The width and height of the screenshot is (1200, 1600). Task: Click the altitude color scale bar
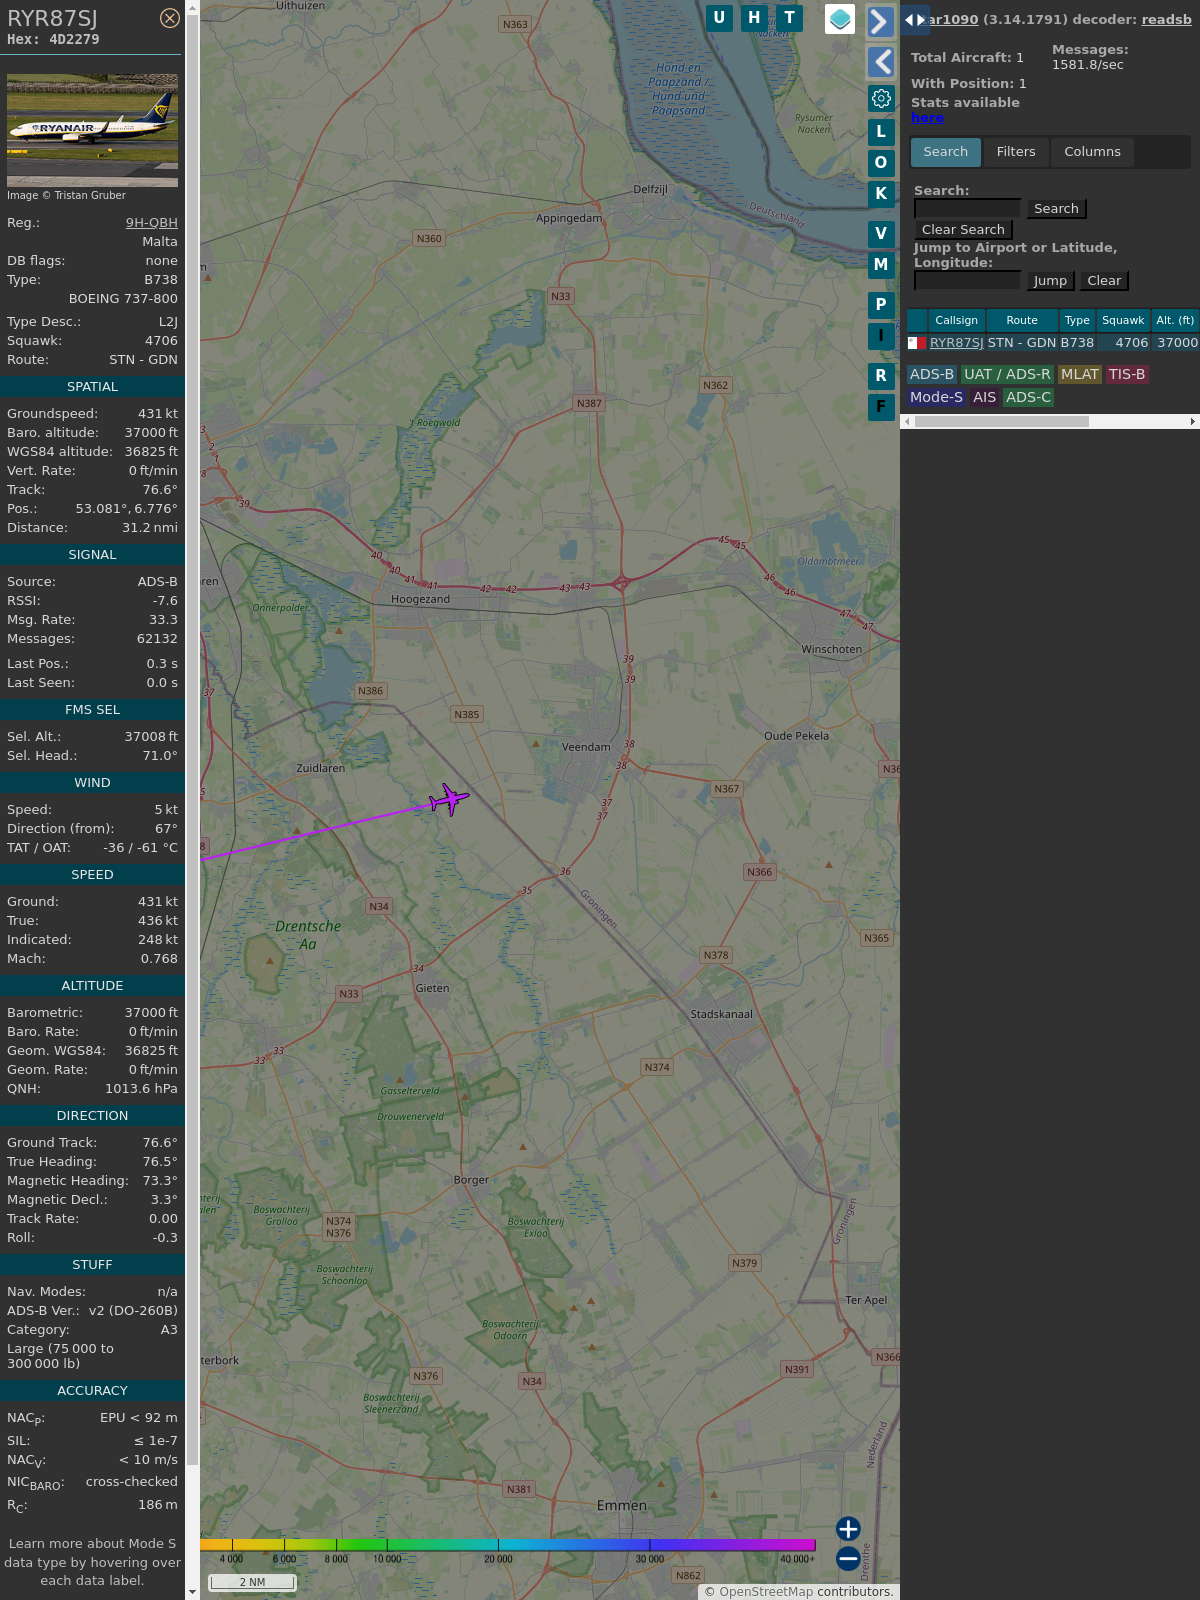click(x=508, y=1545)
